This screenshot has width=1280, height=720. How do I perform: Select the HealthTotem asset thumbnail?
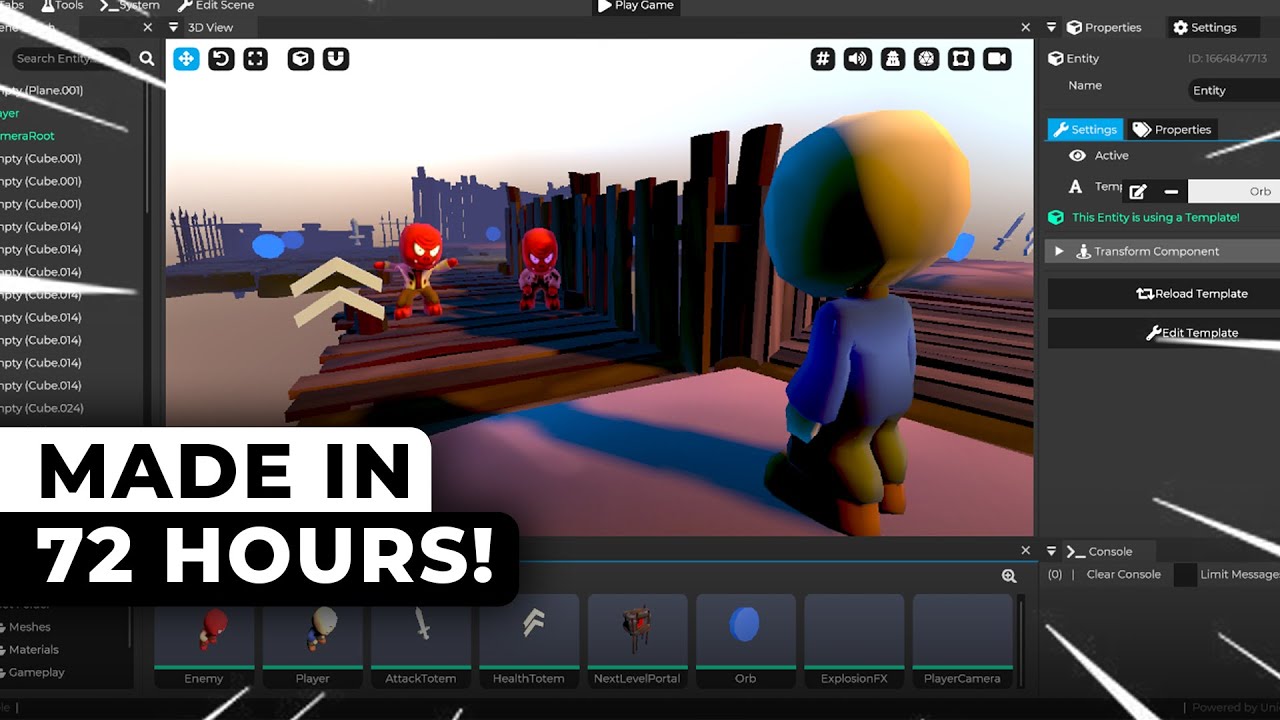pyautogui.click(x=529, y=641)
